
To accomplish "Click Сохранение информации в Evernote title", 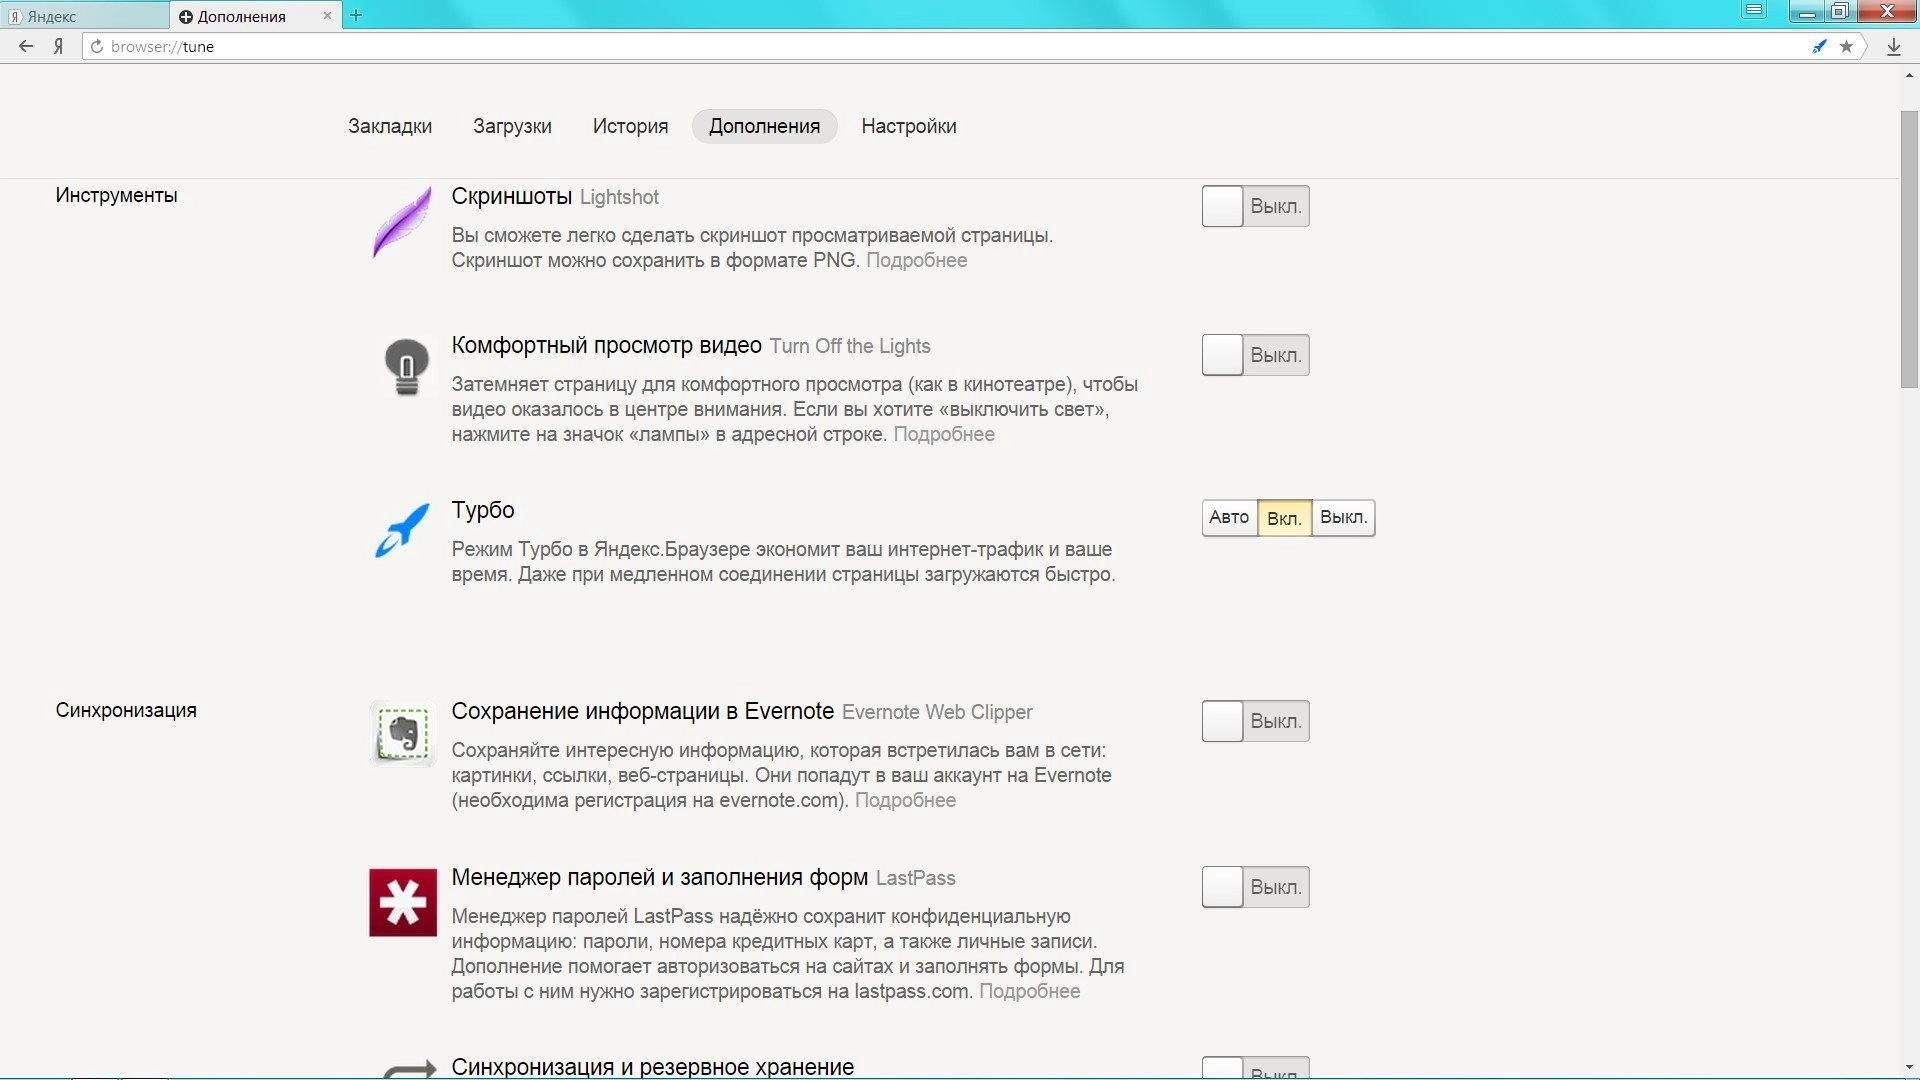I will (642, 711).
